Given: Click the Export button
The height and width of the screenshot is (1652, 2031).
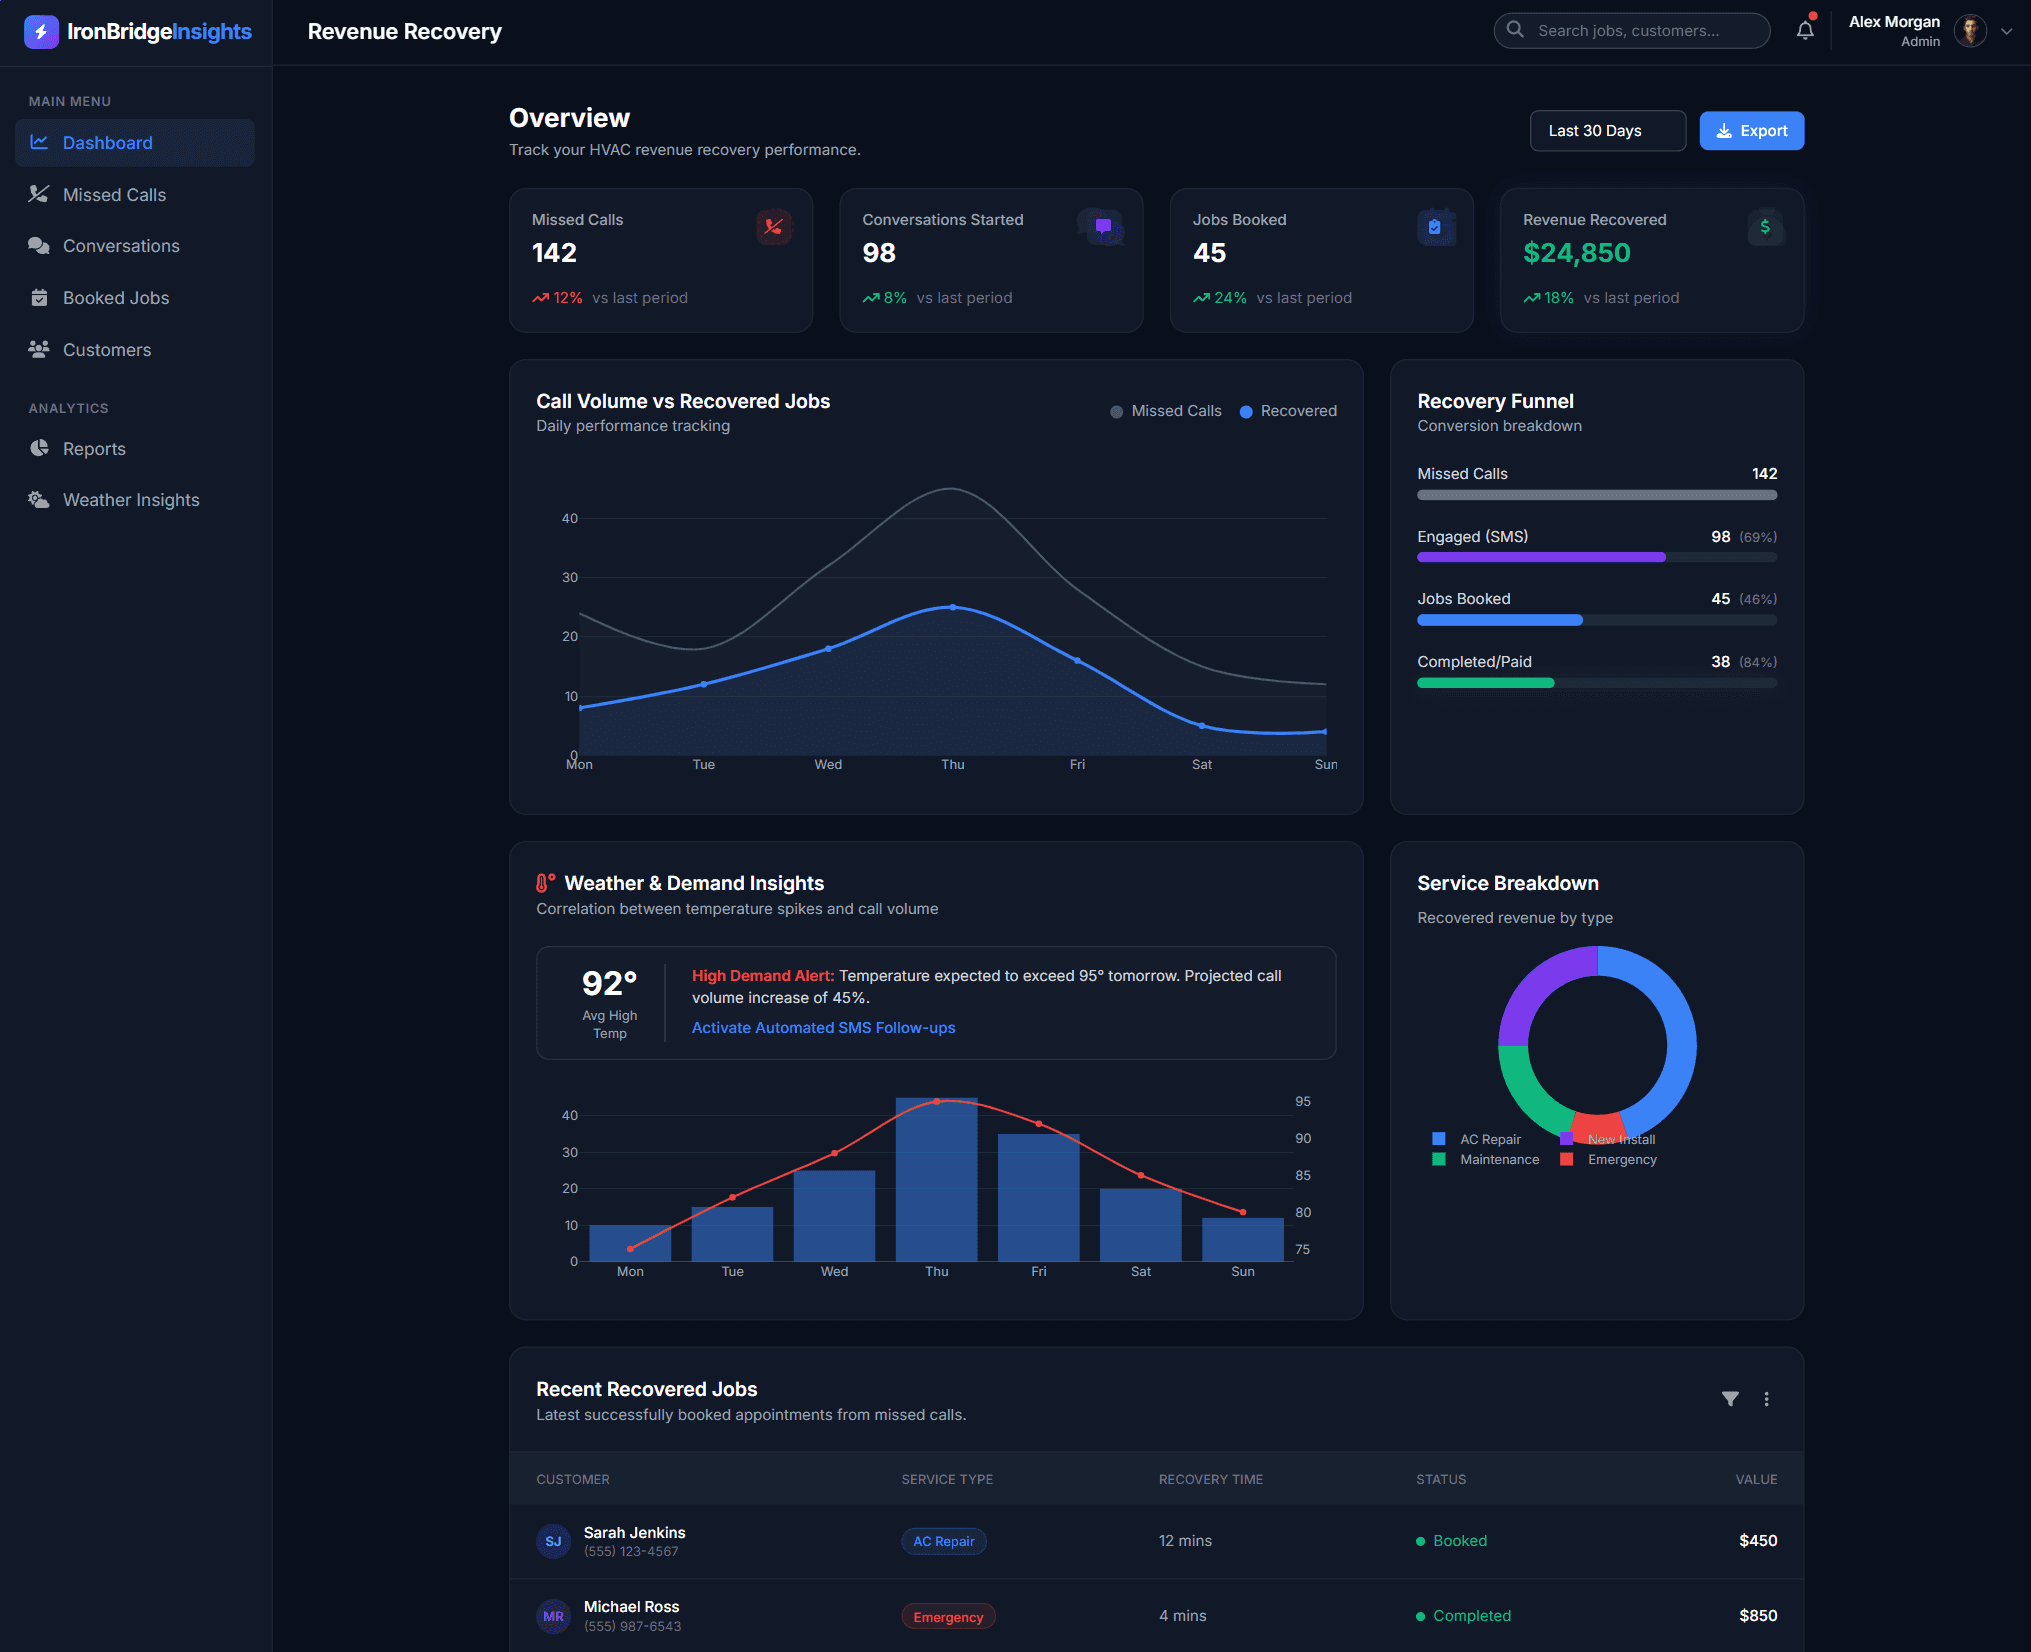Looking at the screenshot, I should pyautogui.click(x=1751, y=131).
